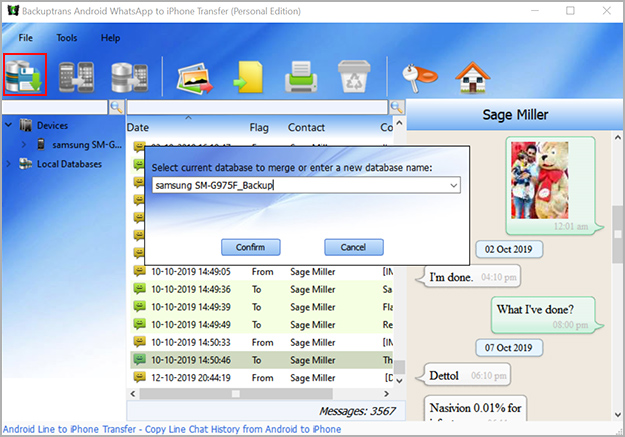The height and width of the screenshot is (437, 625).
Task: Open the Tools menu
Action: point(67,38)
